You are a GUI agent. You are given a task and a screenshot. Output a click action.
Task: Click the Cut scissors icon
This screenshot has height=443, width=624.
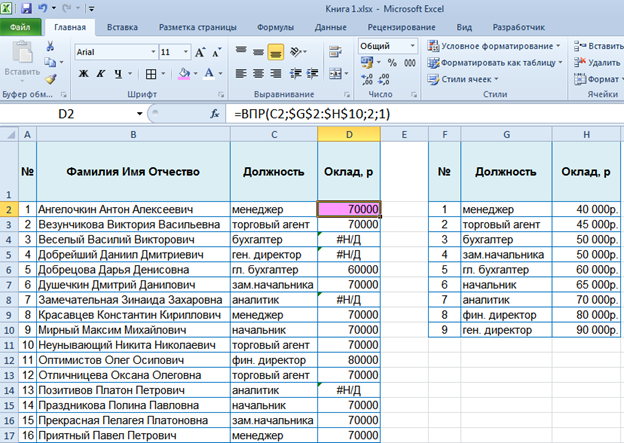(51, 46)
